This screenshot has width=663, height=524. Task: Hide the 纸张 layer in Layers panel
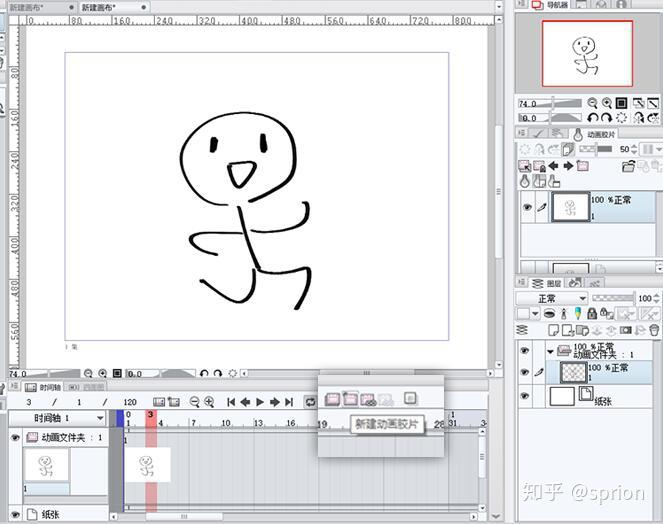click(525, 396)
